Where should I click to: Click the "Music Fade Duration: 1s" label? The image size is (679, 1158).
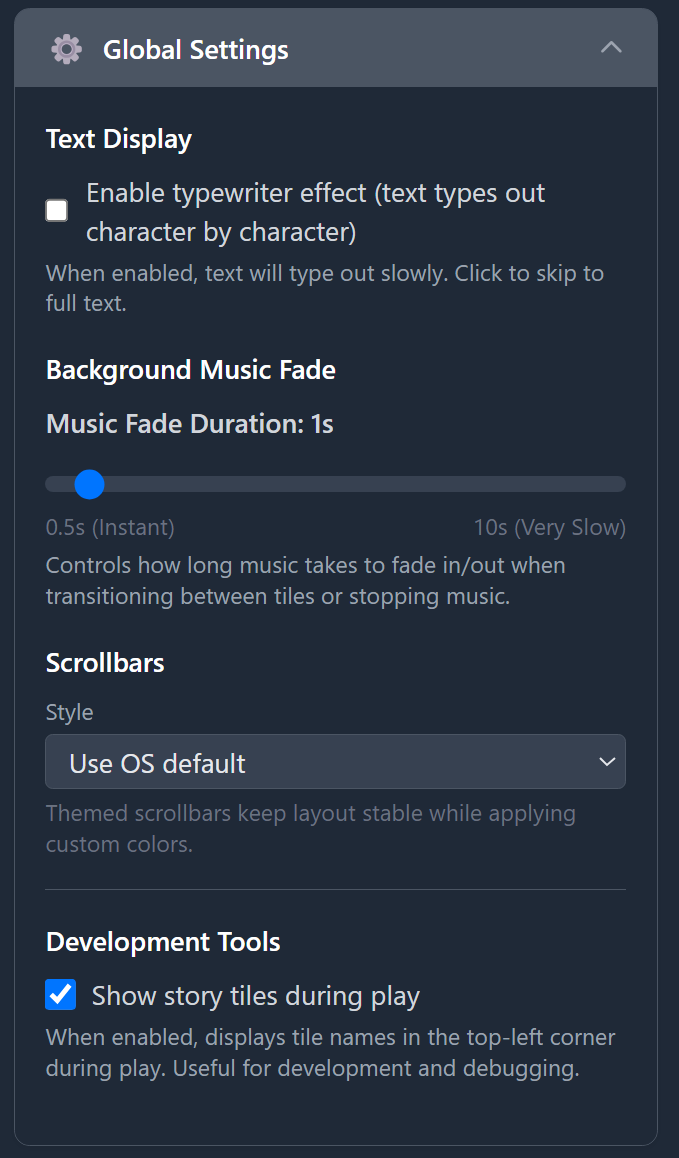190,424
